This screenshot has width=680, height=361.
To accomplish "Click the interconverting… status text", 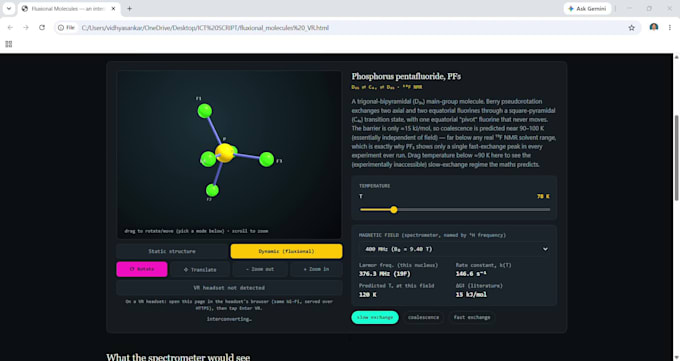I will (x=229, y=319).
